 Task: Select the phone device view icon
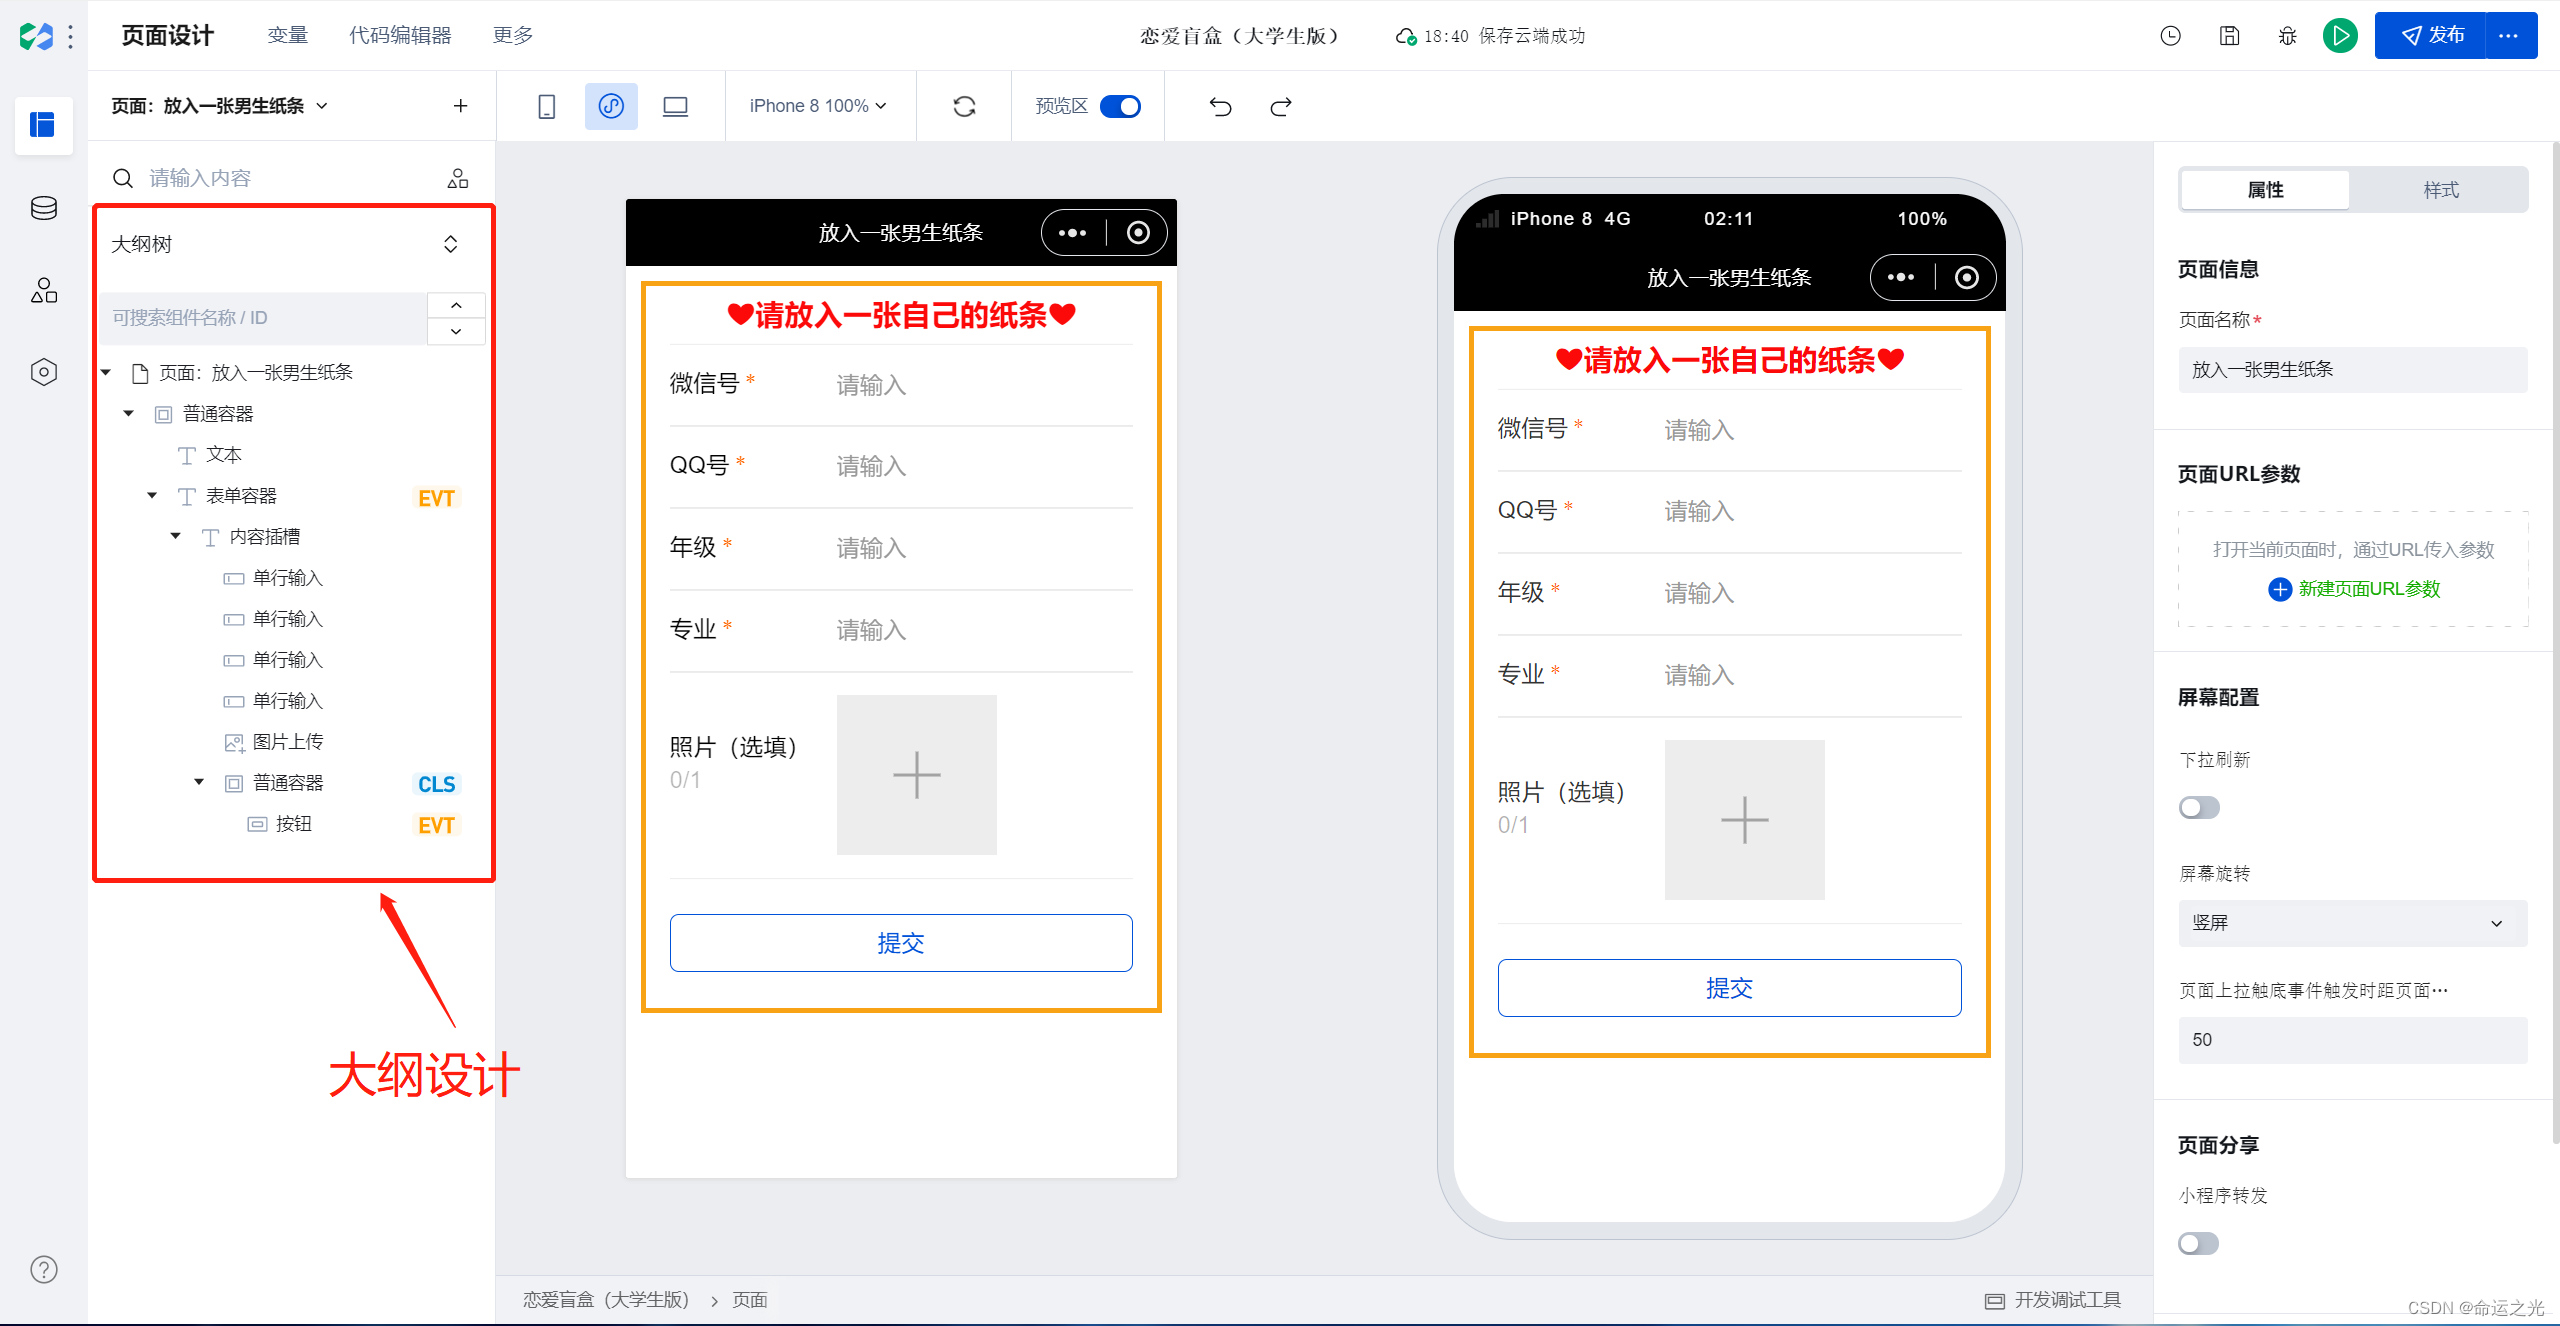(546, 106)
